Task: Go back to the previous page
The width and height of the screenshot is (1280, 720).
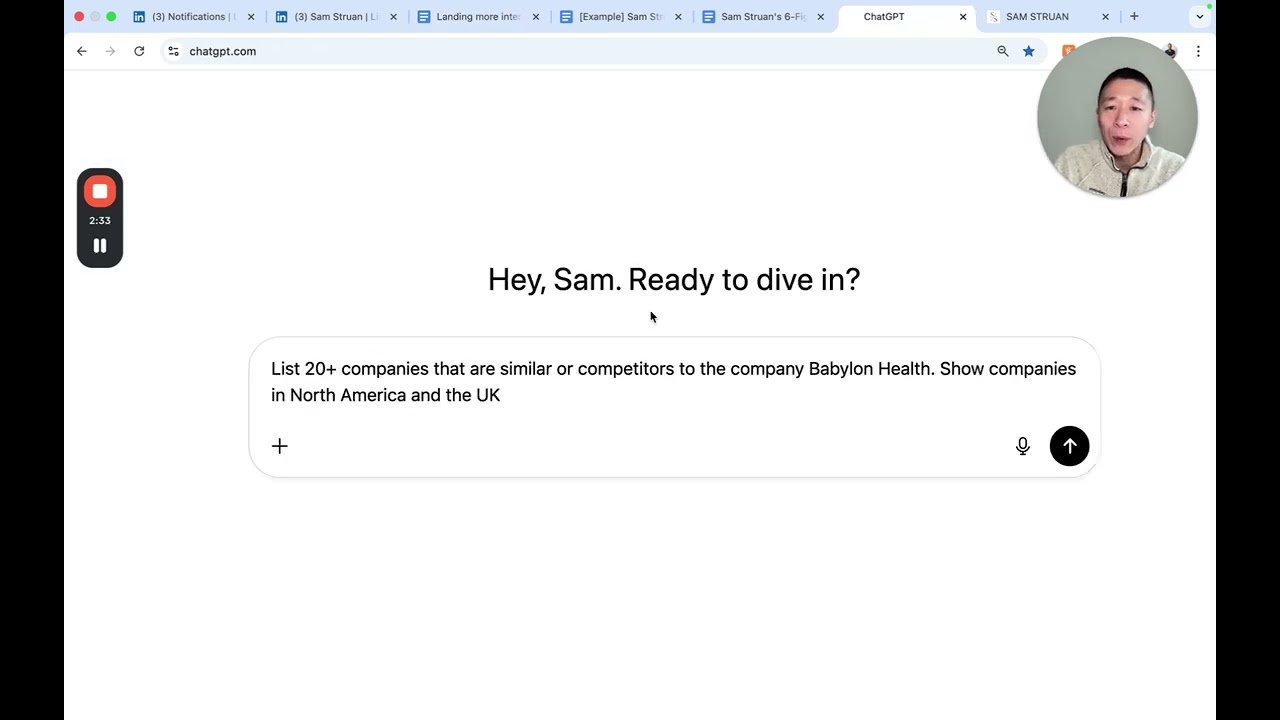Action: click(82, 51)
